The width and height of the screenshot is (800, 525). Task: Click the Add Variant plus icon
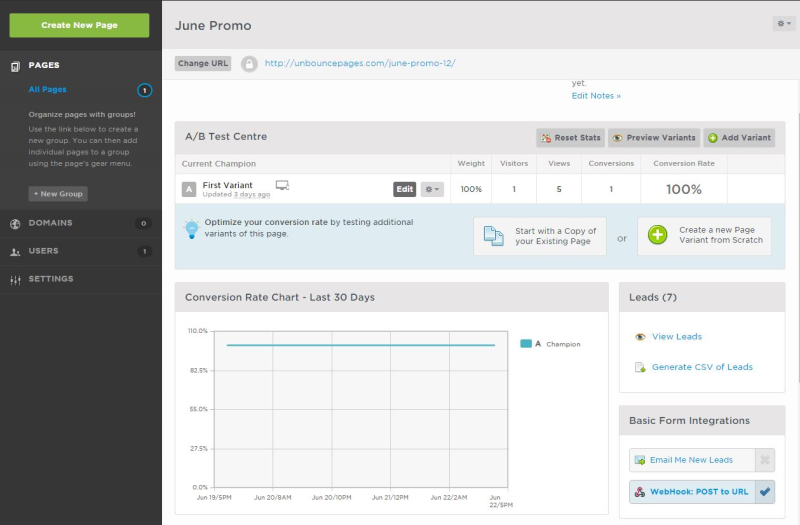[713, 138]
